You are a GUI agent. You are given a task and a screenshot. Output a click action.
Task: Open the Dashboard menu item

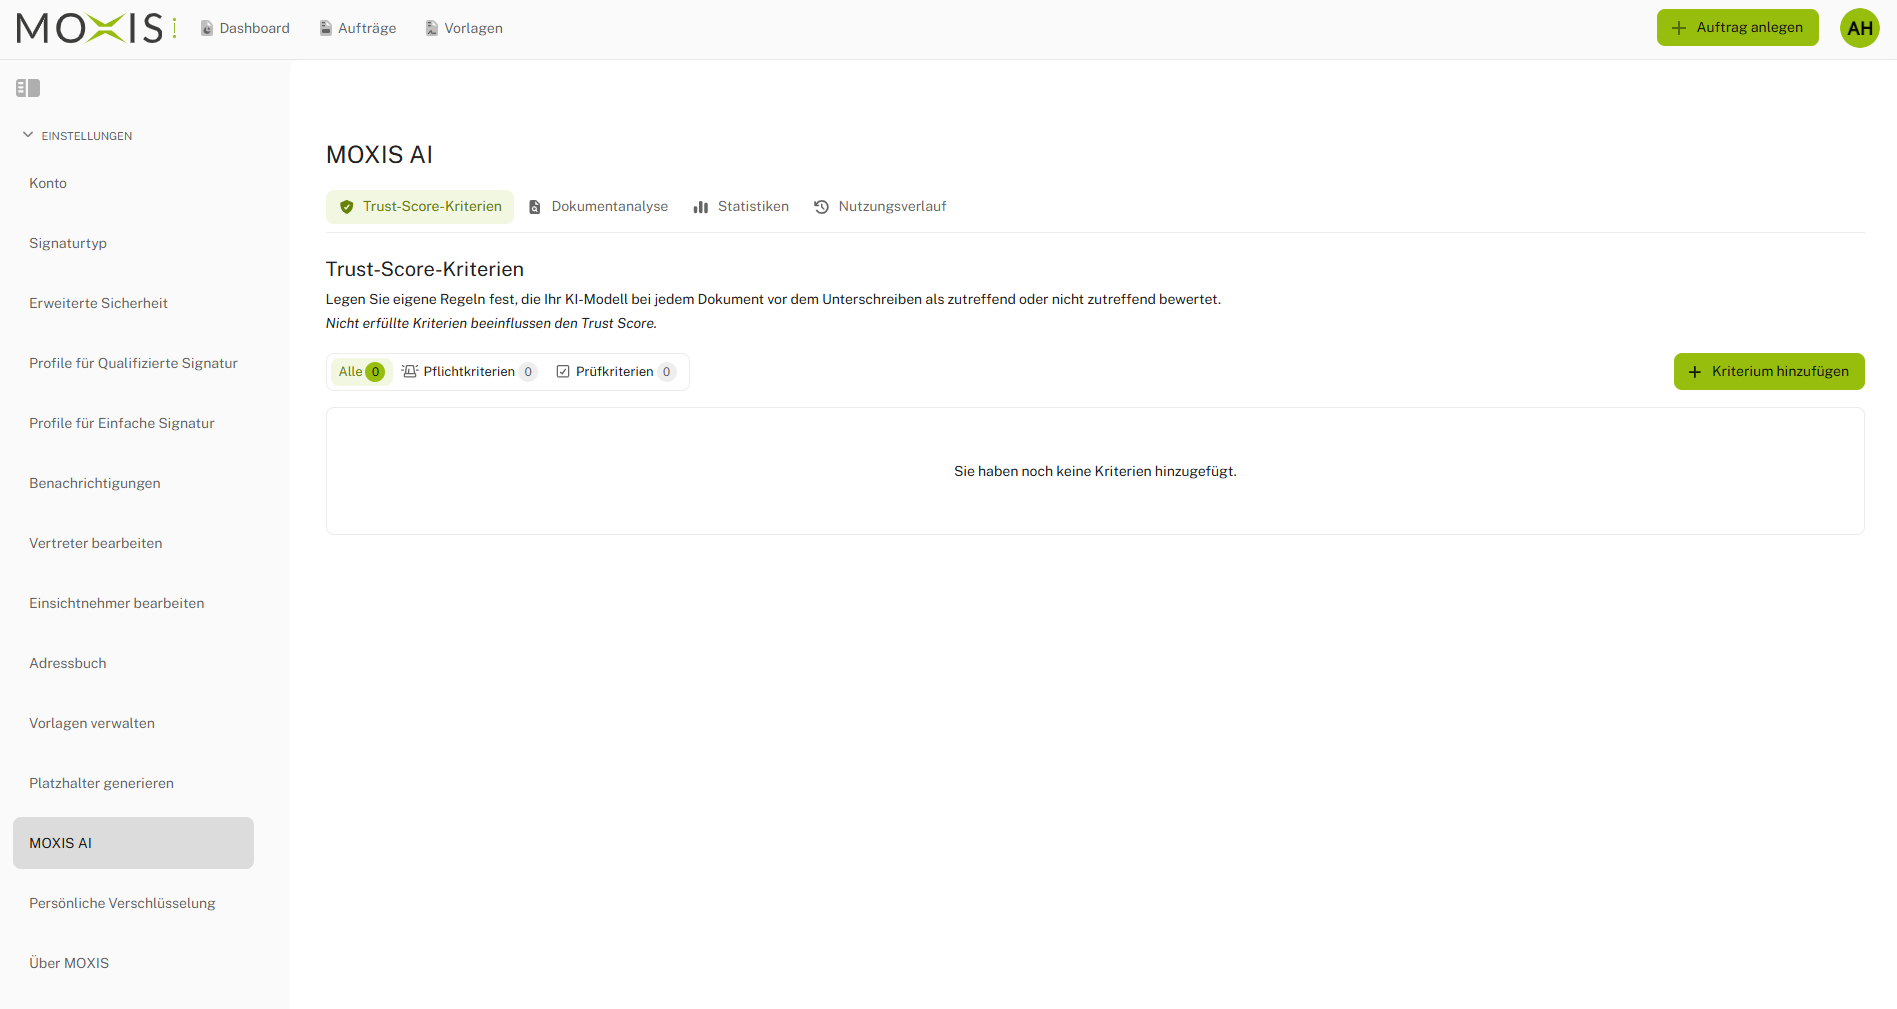tap(245, 28)
